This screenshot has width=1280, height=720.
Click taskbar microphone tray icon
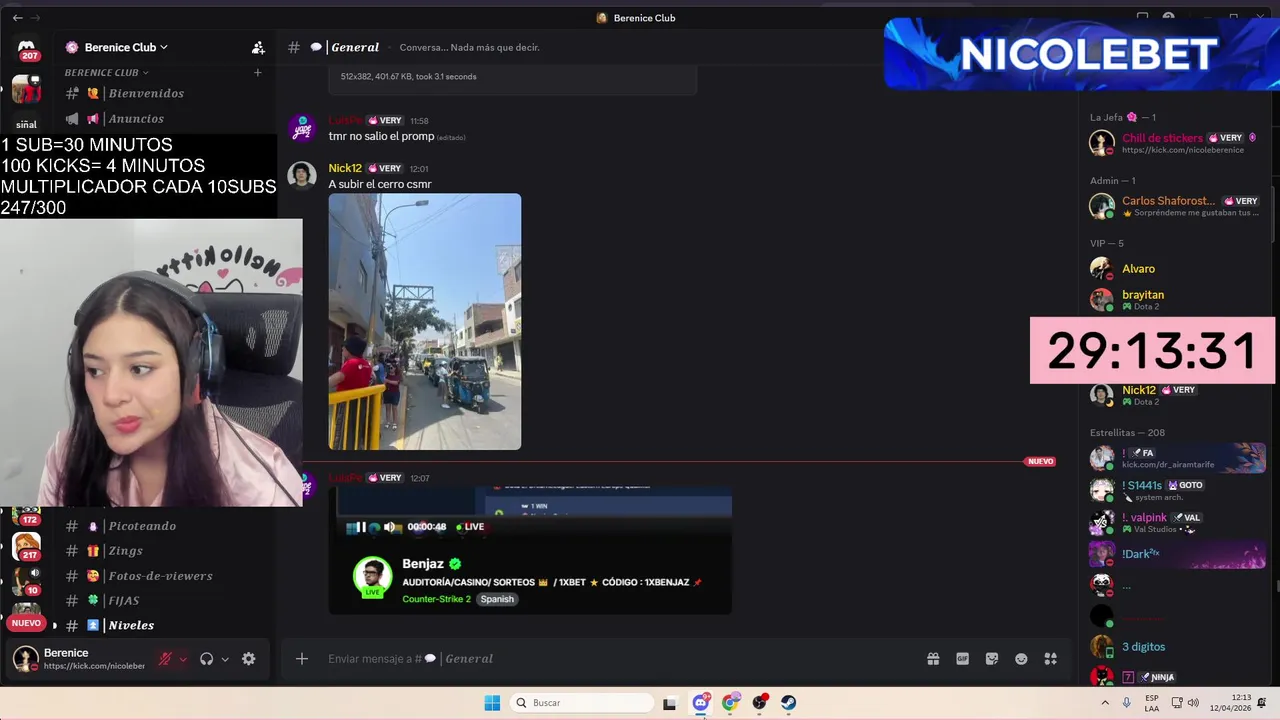(x=1126, y=703)
